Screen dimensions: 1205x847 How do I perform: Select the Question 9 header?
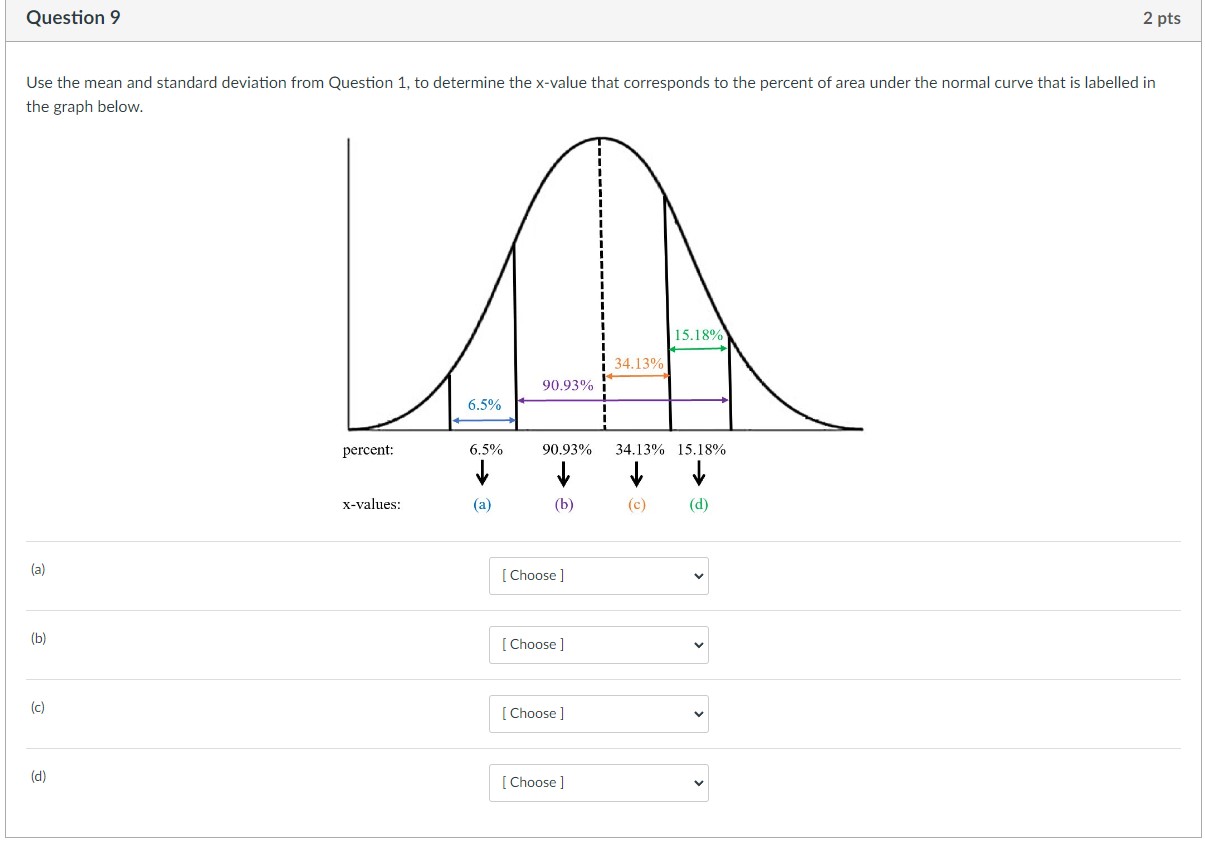point(71,17)
